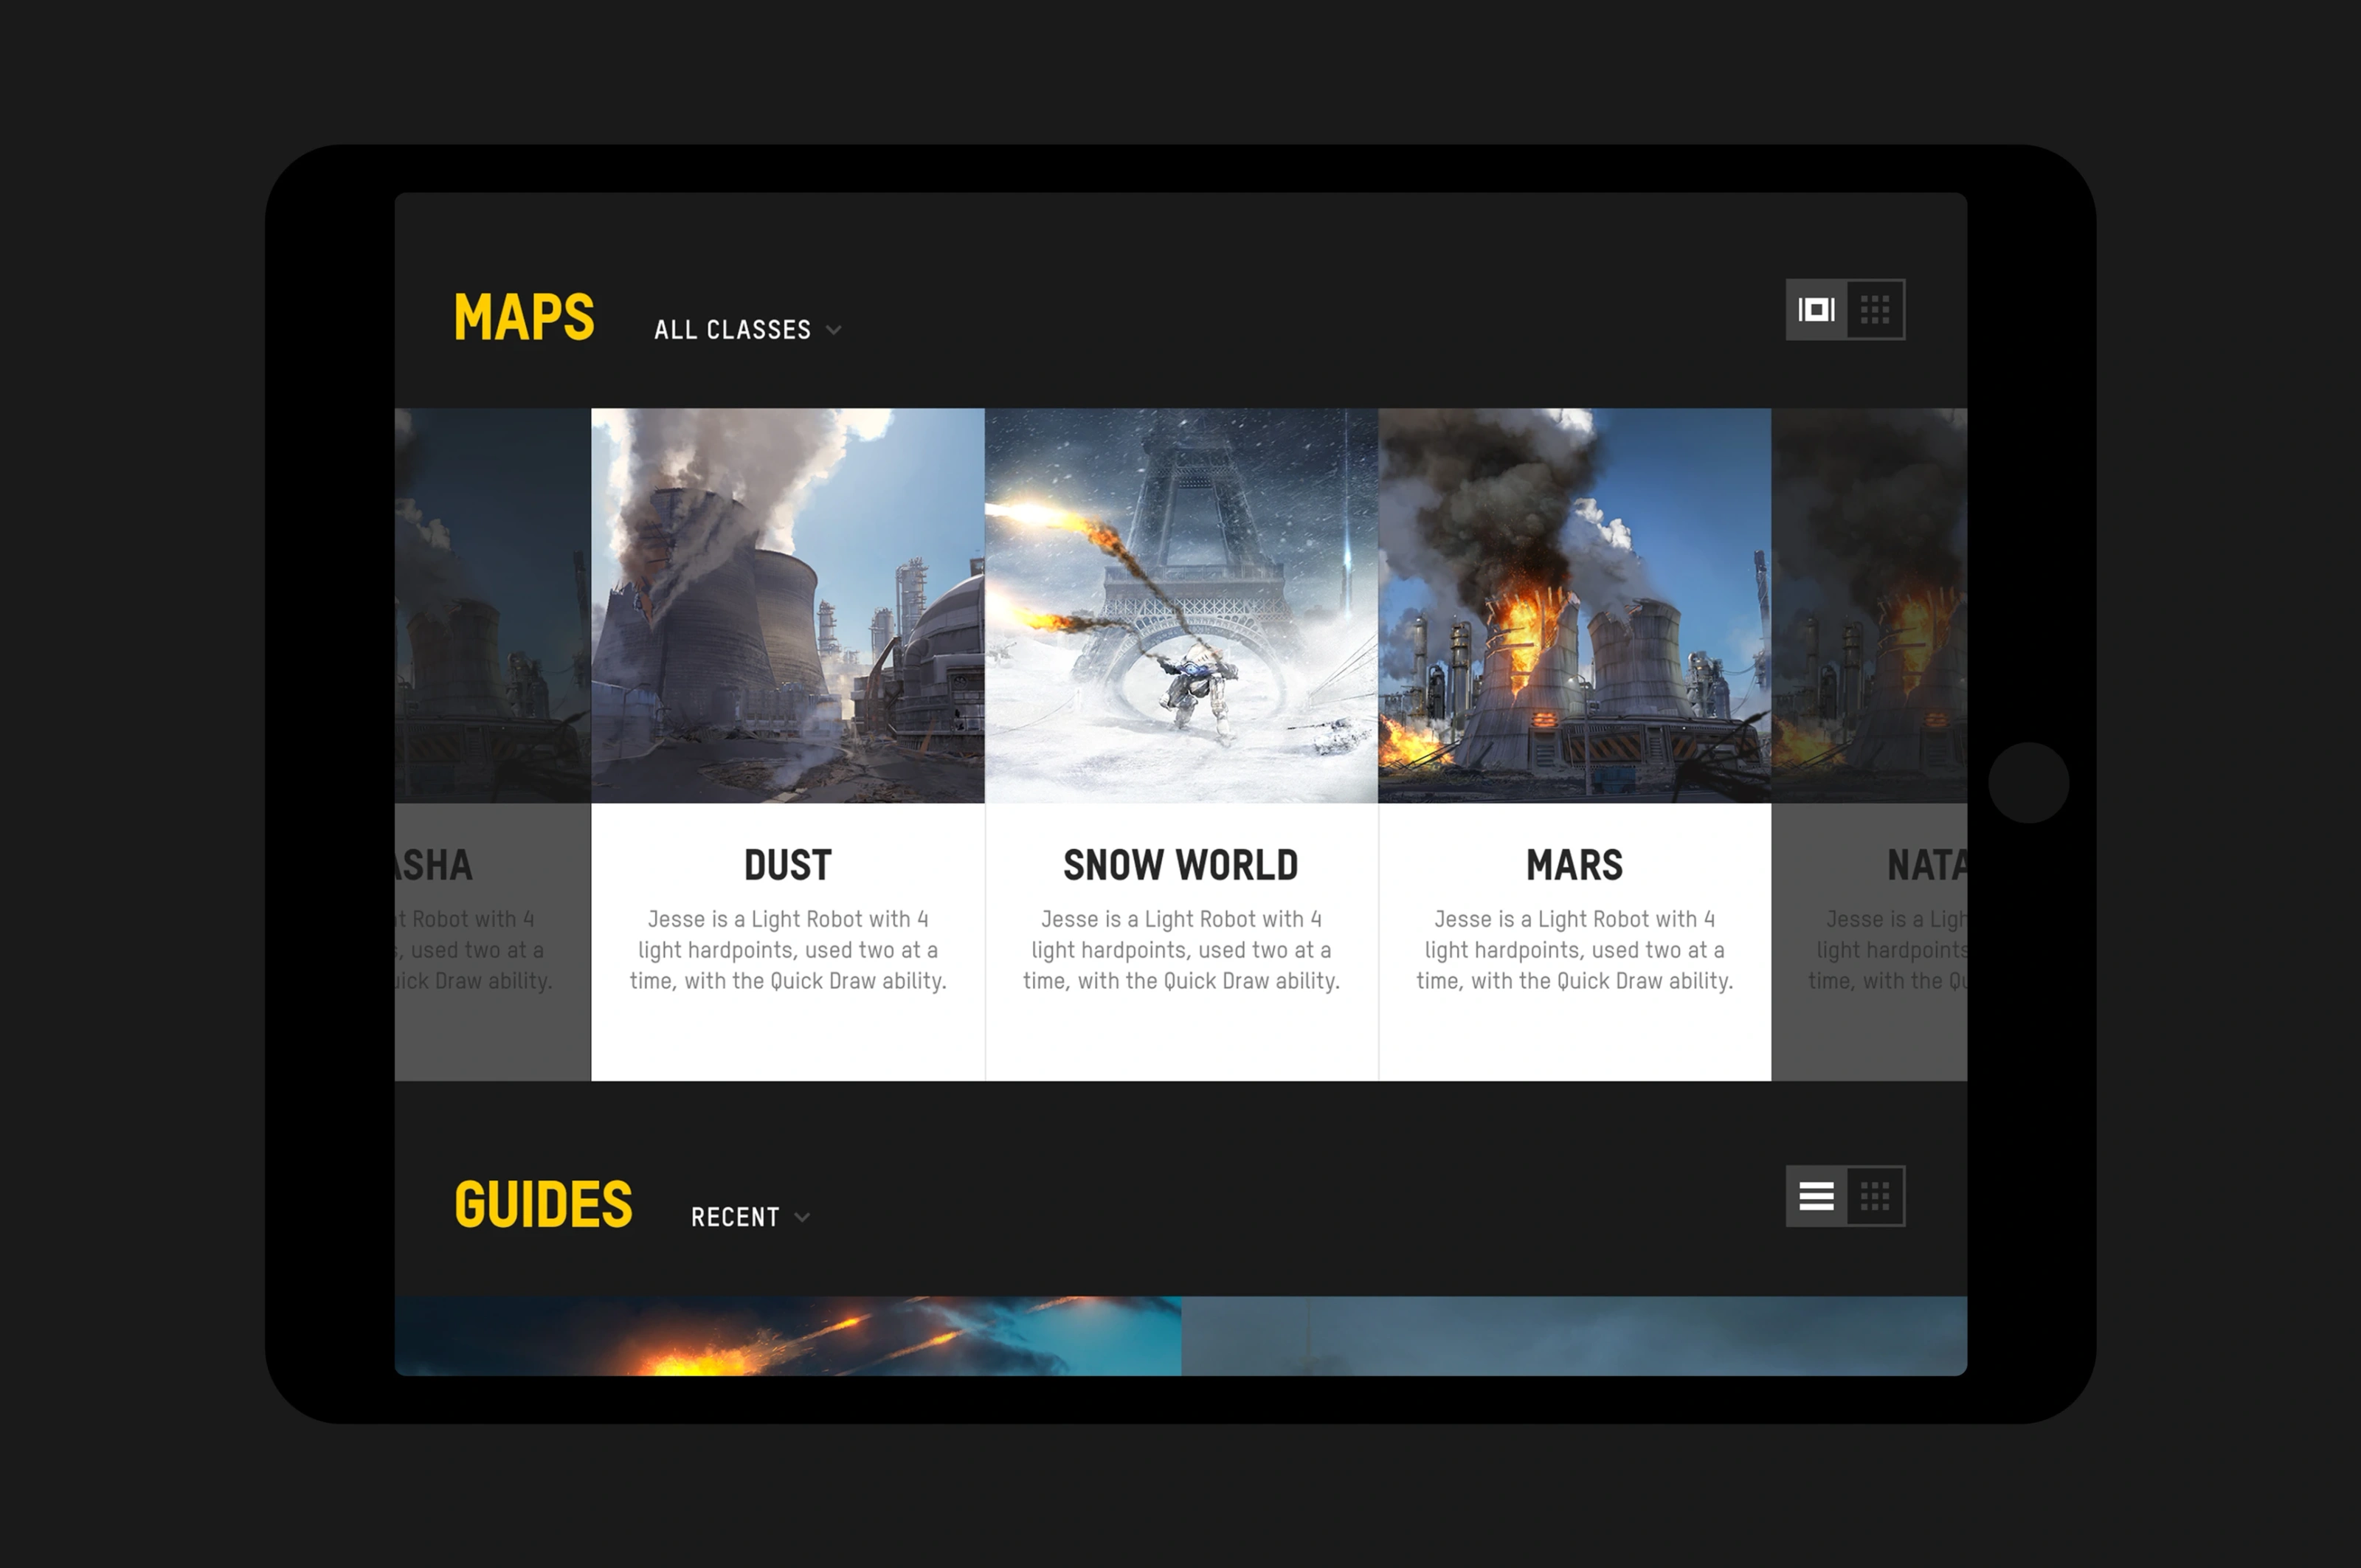Viewport: 2361px width, 1568px height.
Task: Open the first guide banner with fiery meteors
Action: pyautogui.click(x=788, y=1336)
